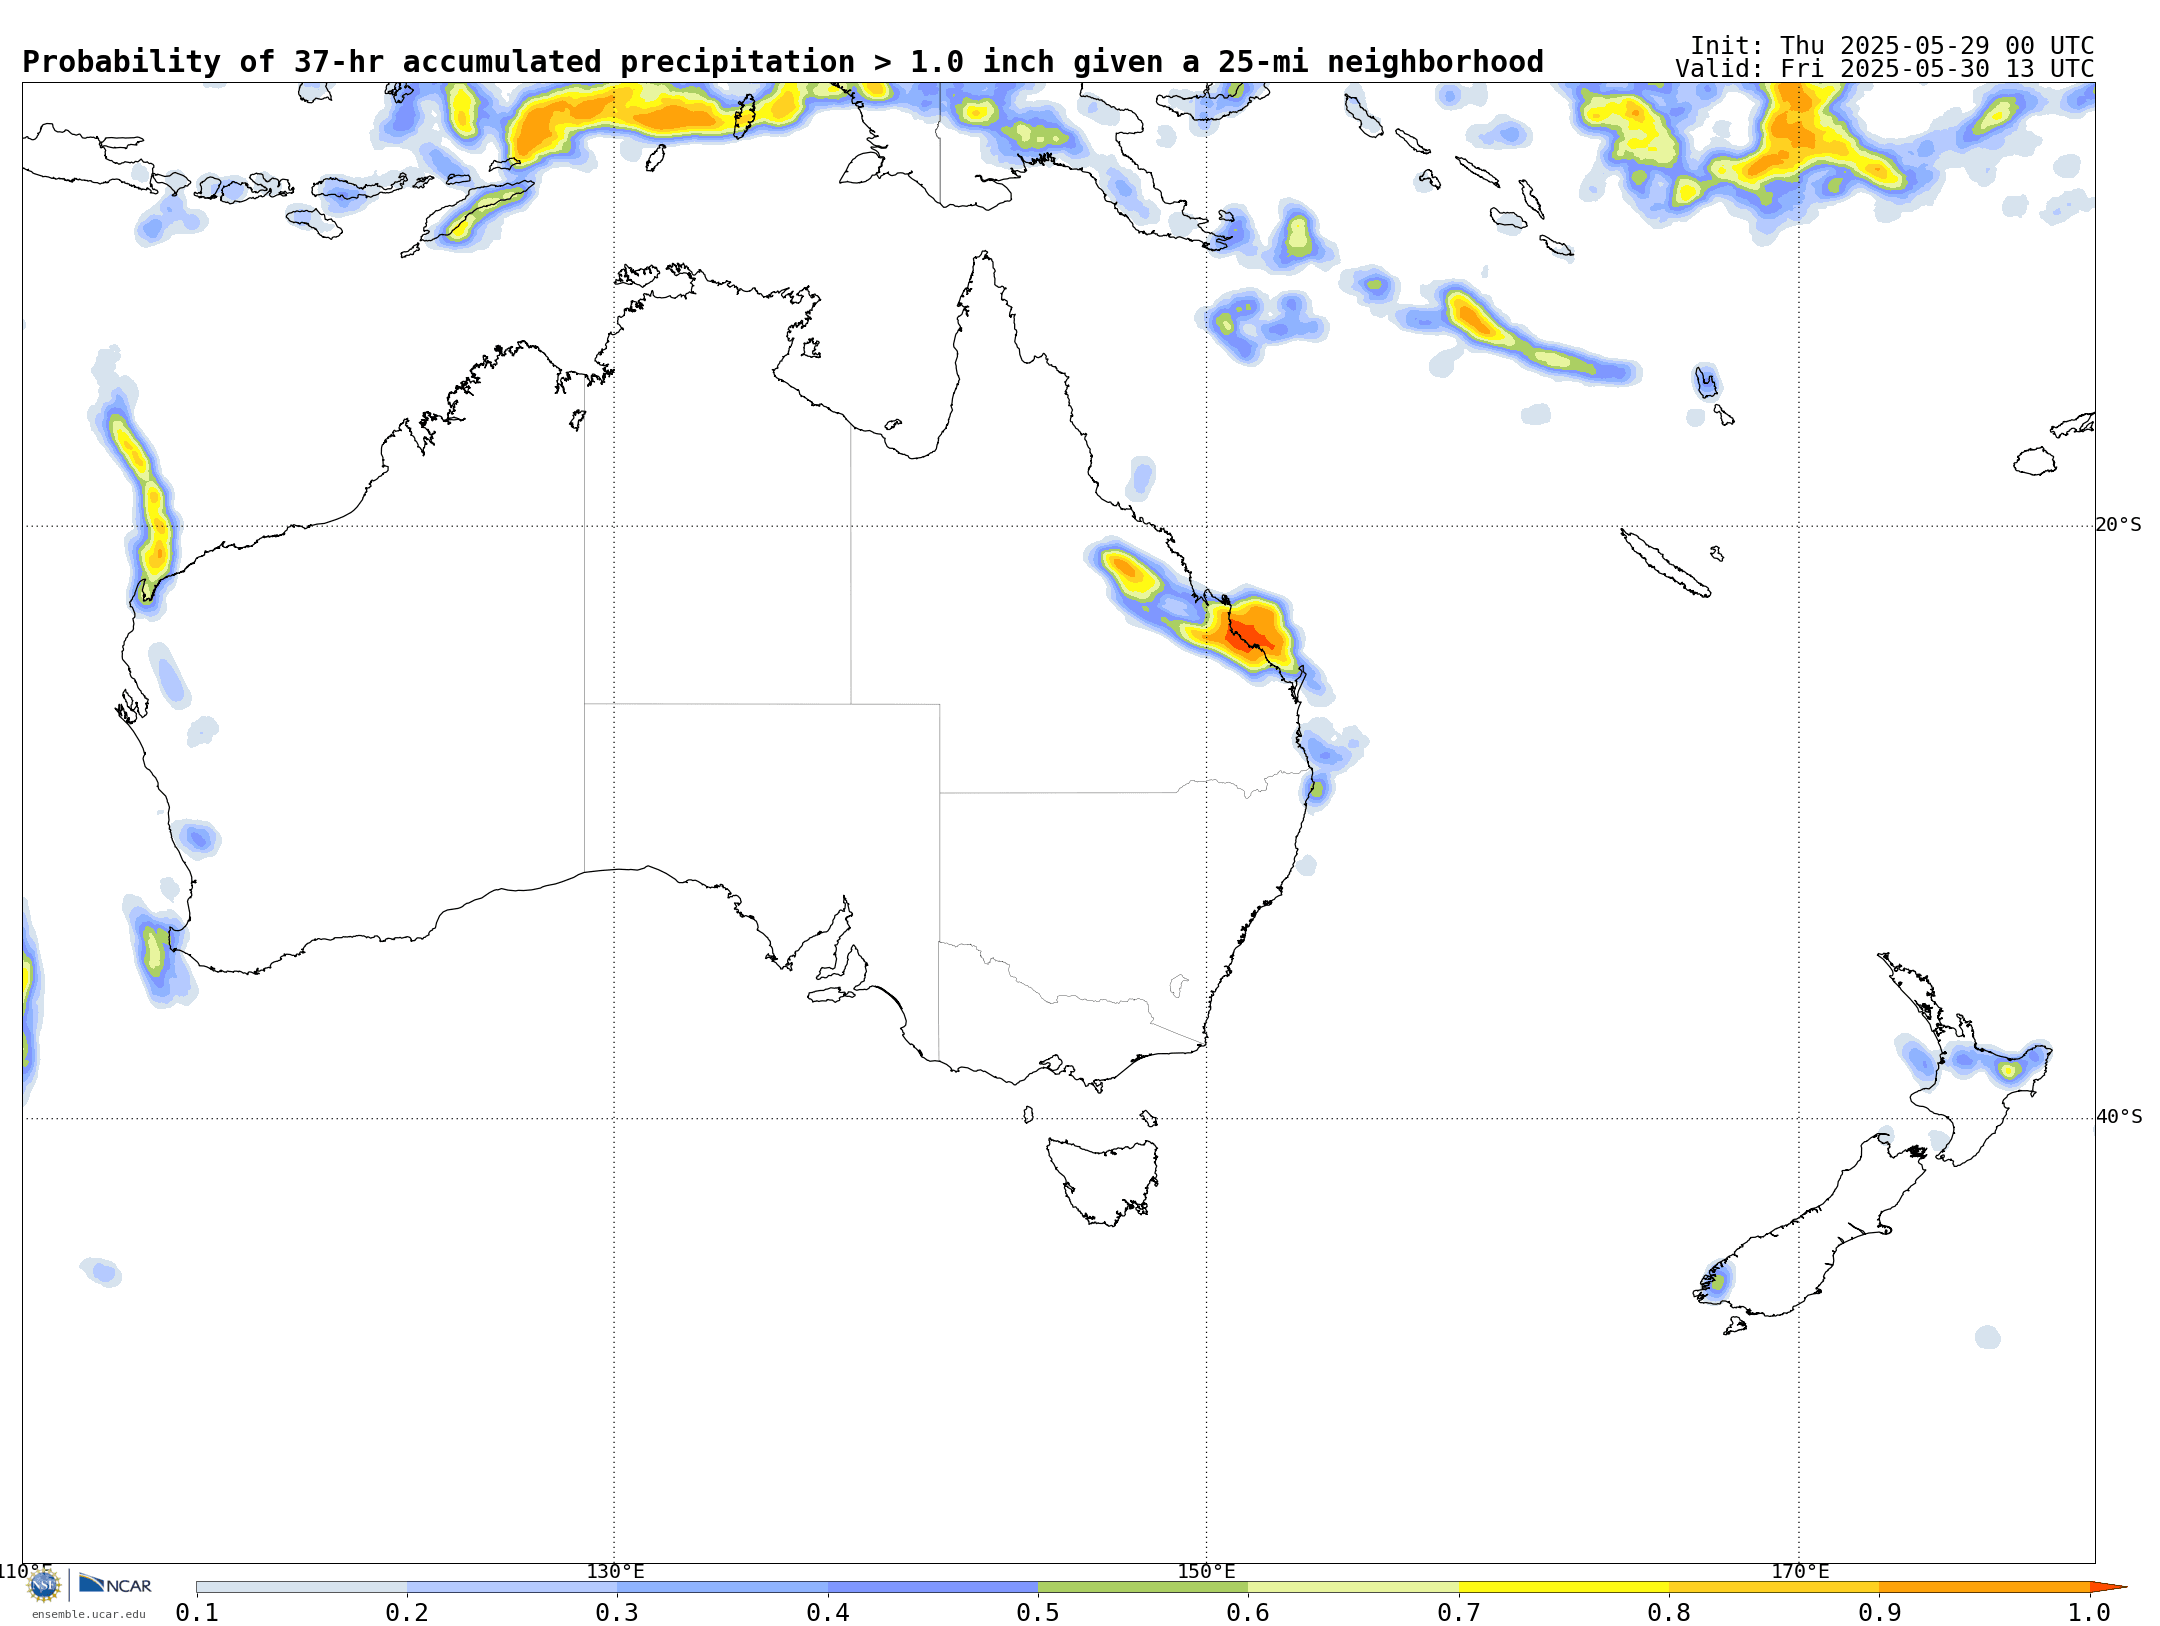Click the 0.5–0.6 green colorbar segment
The image size is (2160, 1626).
[x=1143, y=1587]
